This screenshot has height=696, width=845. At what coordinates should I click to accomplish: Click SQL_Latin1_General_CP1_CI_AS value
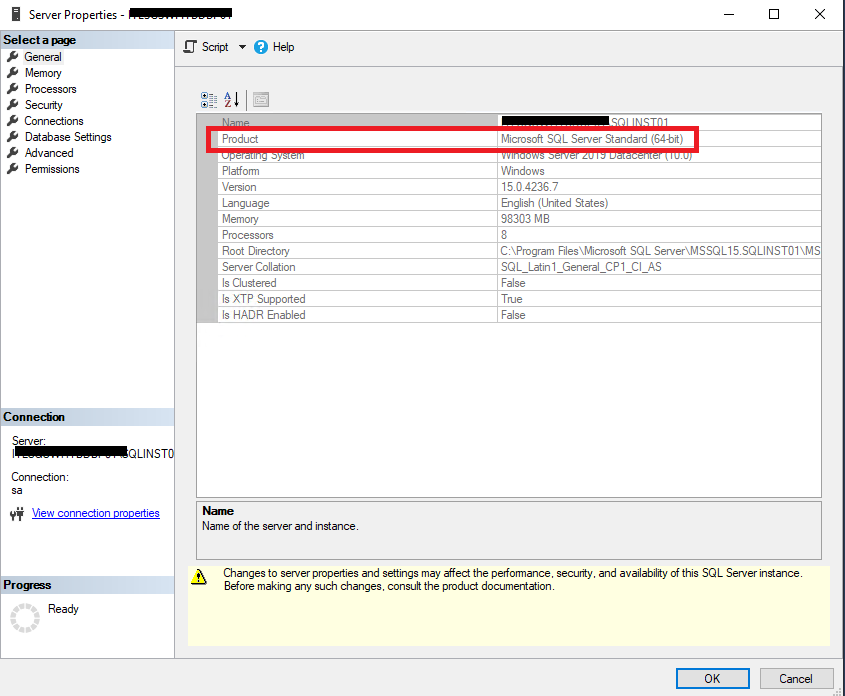581,267
